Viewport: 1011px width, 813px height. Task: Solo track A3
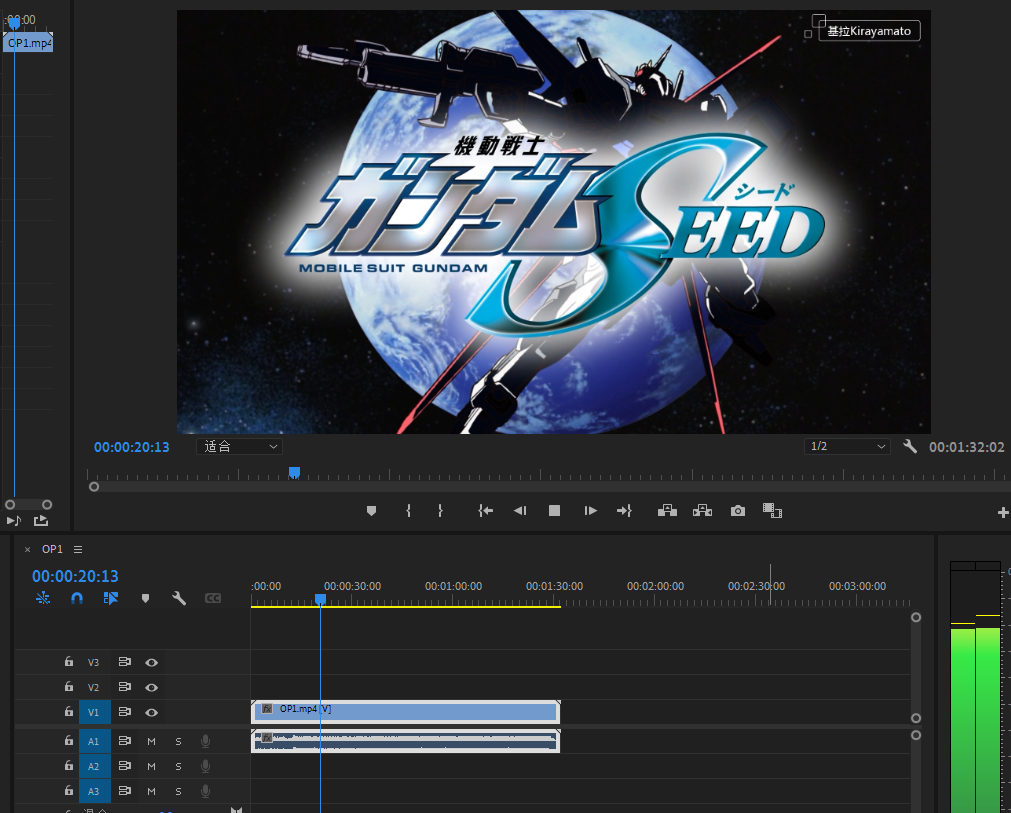coord(179,791)
